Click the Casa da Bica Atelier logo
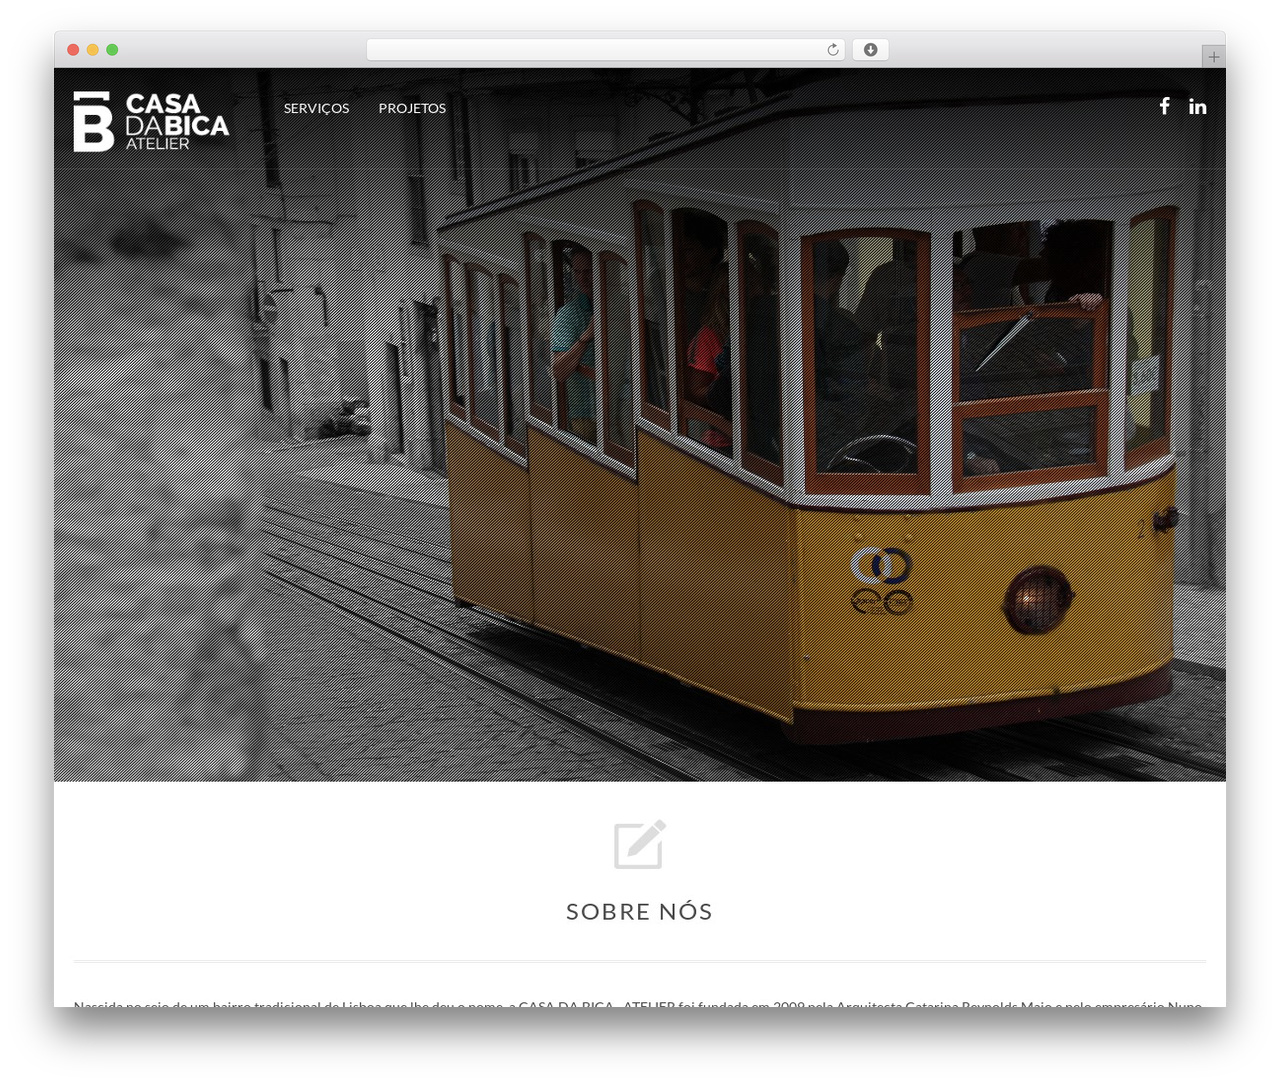Screen dimensions: 1280x1084 pyautogui.click(x=151, y=122)
